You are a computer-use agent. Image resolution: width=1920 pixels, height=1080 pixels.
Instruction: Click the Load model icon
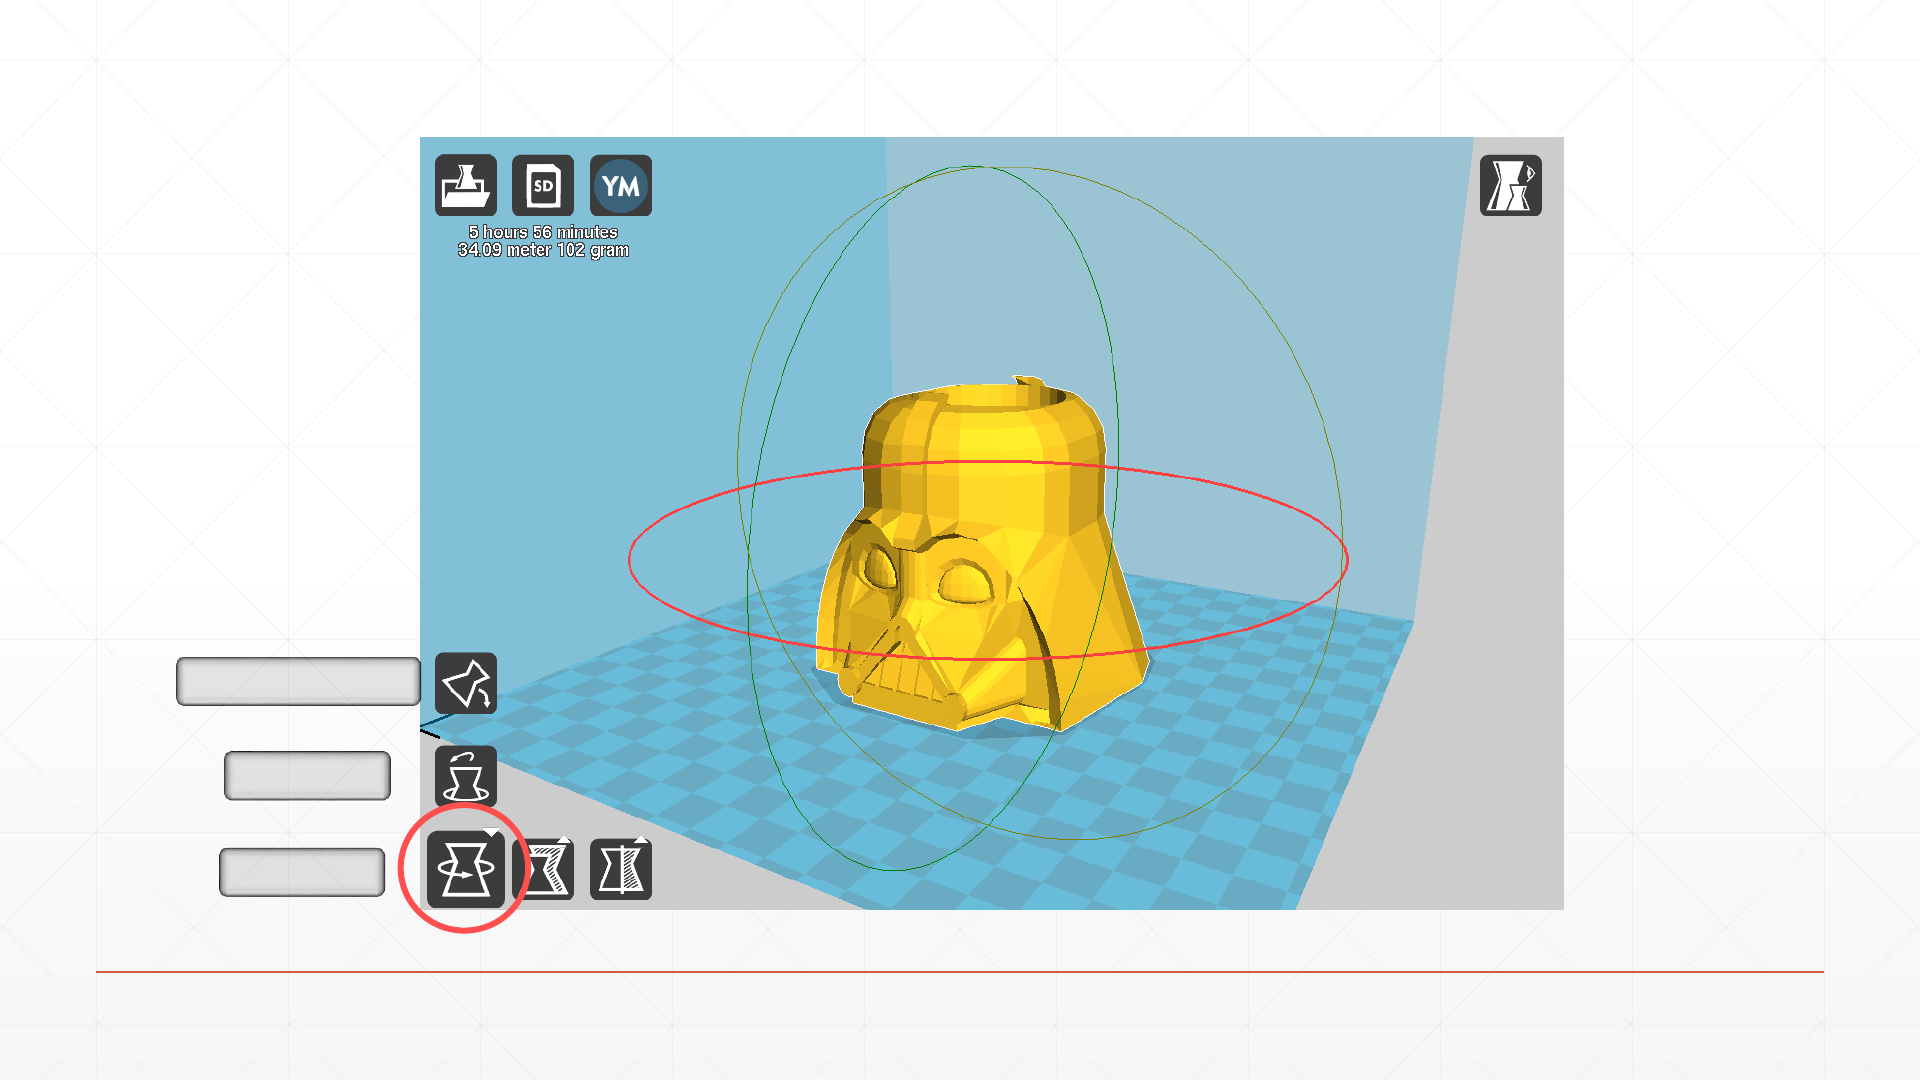click(x=465, y=186)
